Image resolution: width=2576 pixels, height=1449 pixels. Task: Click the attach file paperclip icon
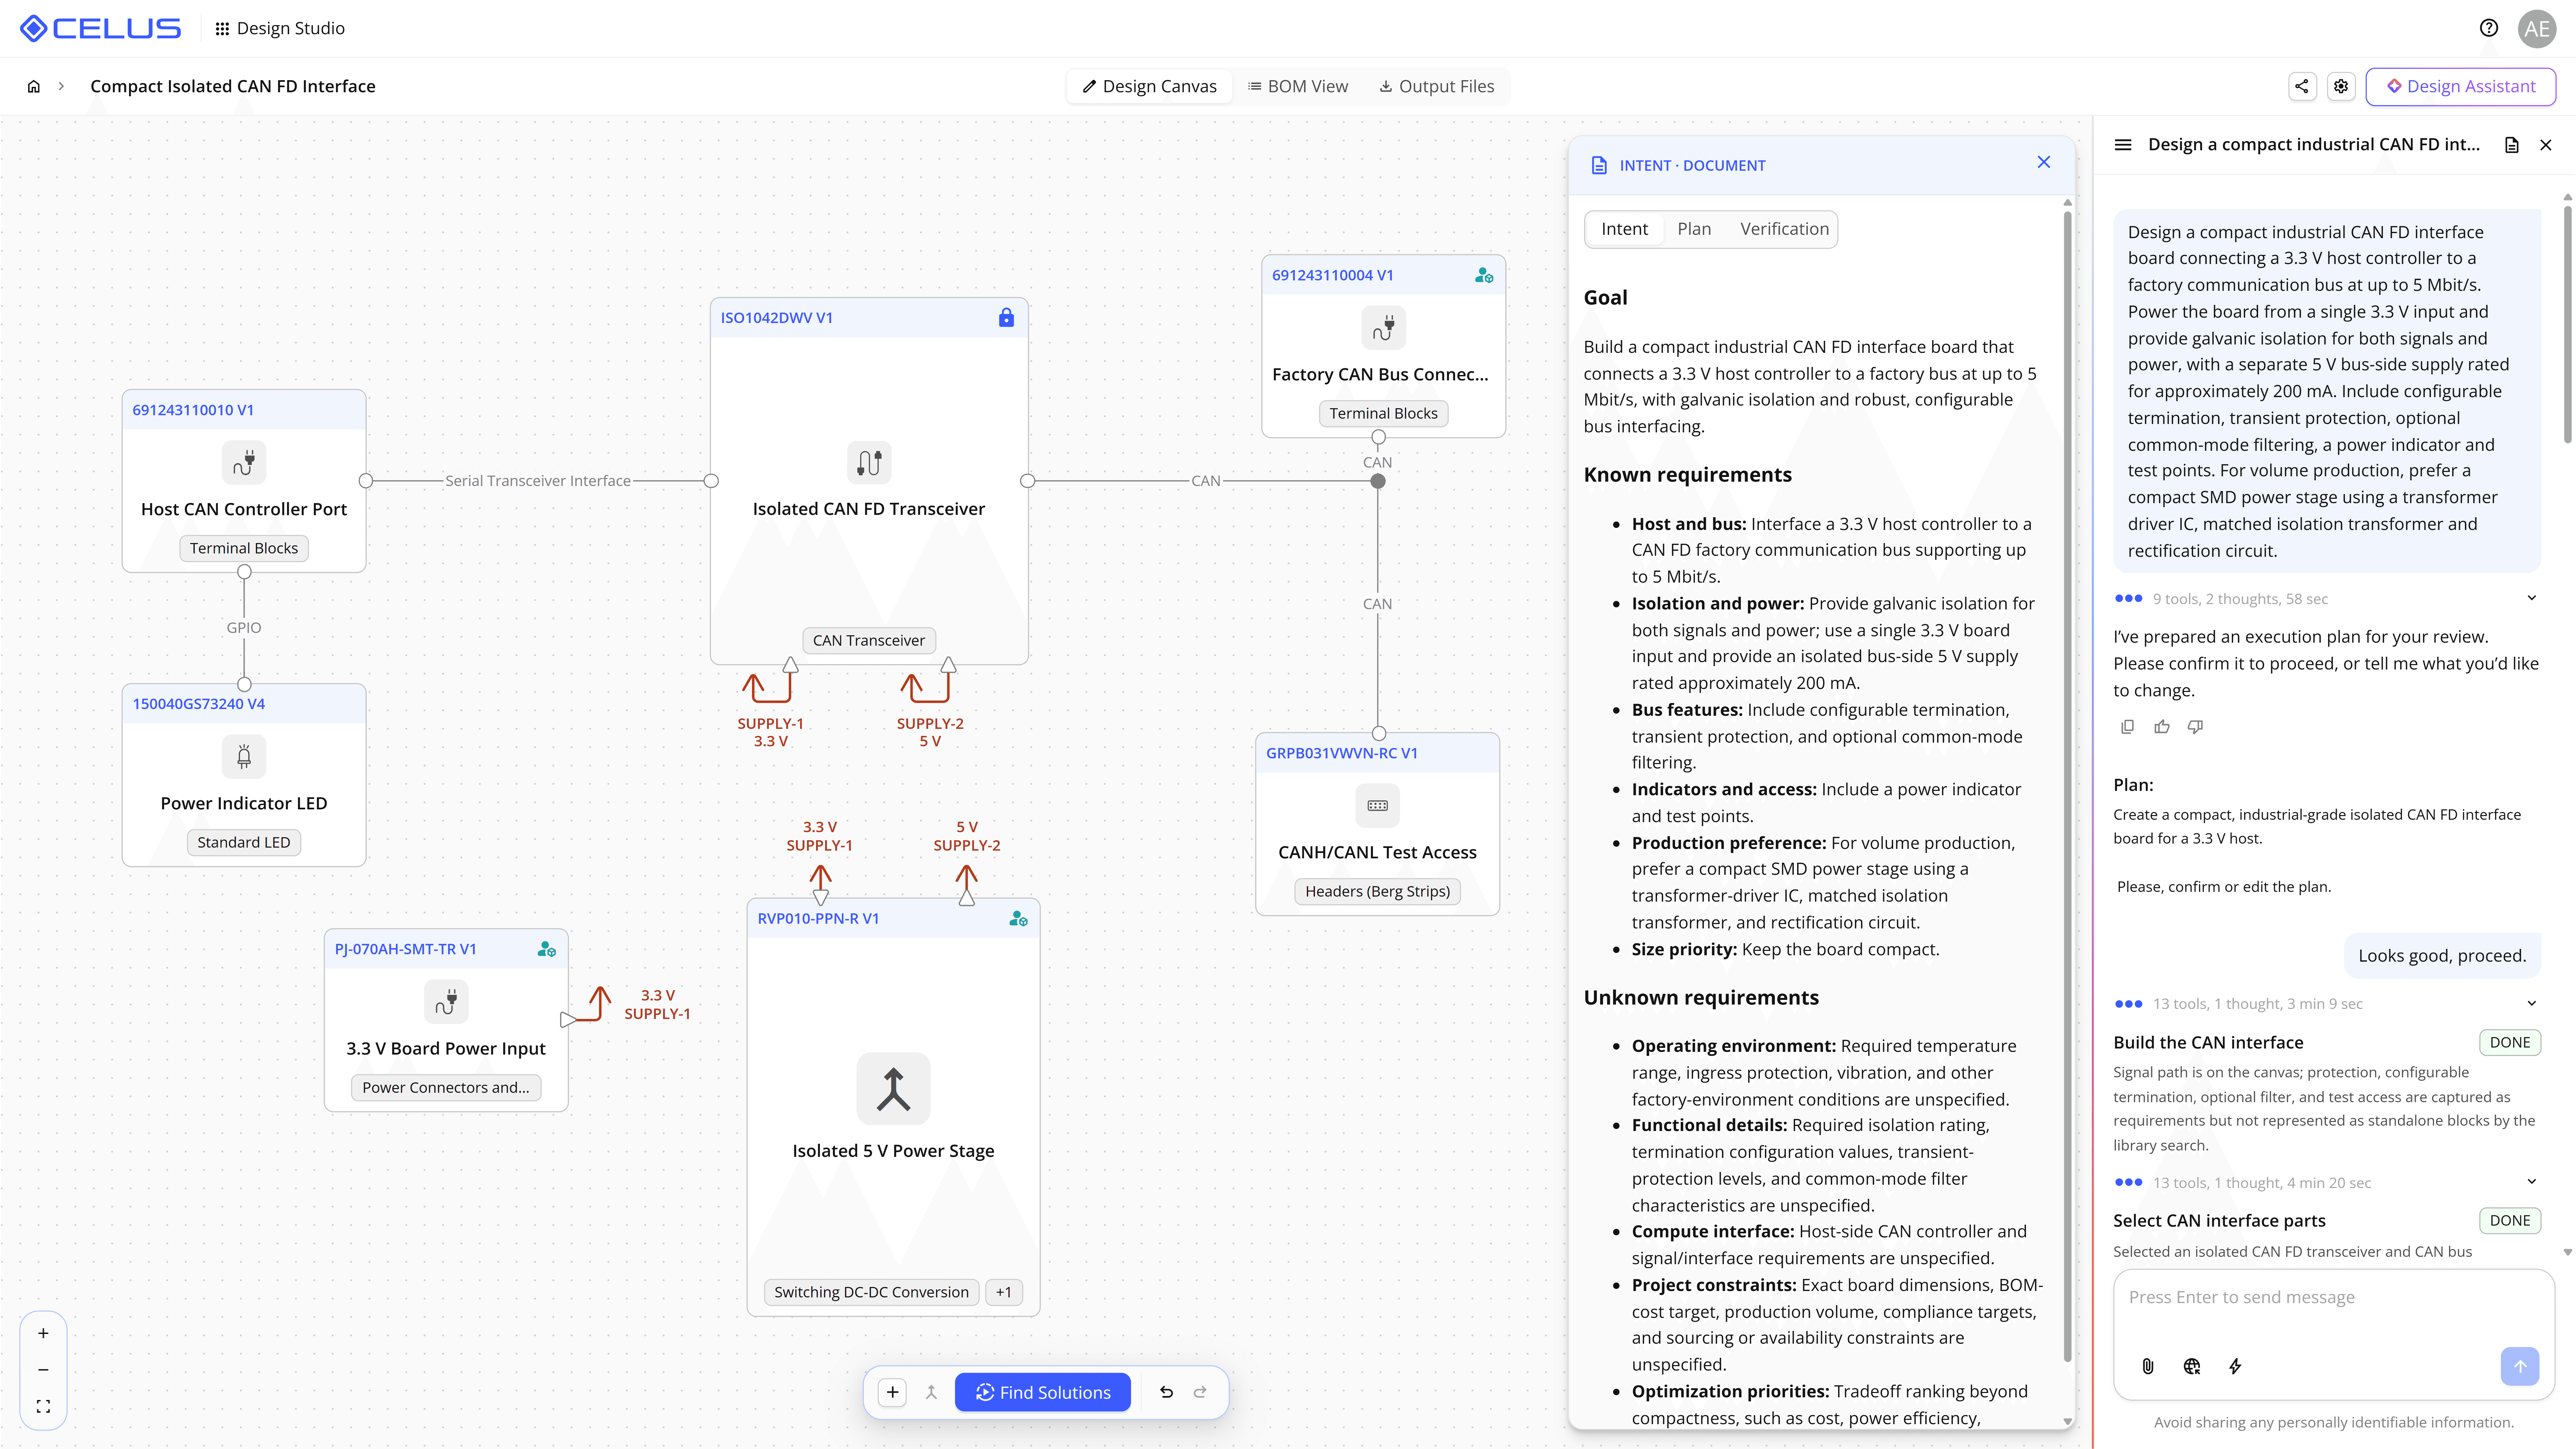pyautogui.click(x=2148, y=1366)
